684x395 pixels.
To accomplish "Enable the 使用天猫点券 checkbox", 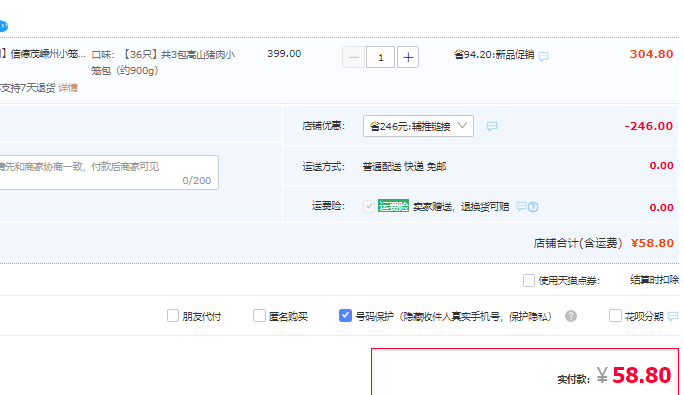I will pos(529,280).
